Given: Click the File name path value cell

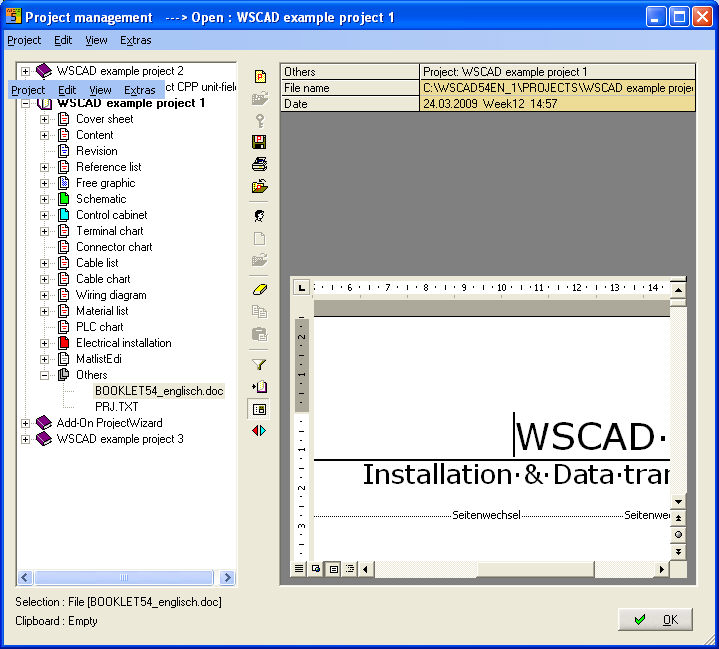Looking at the screenshot, I should (557, 88).
